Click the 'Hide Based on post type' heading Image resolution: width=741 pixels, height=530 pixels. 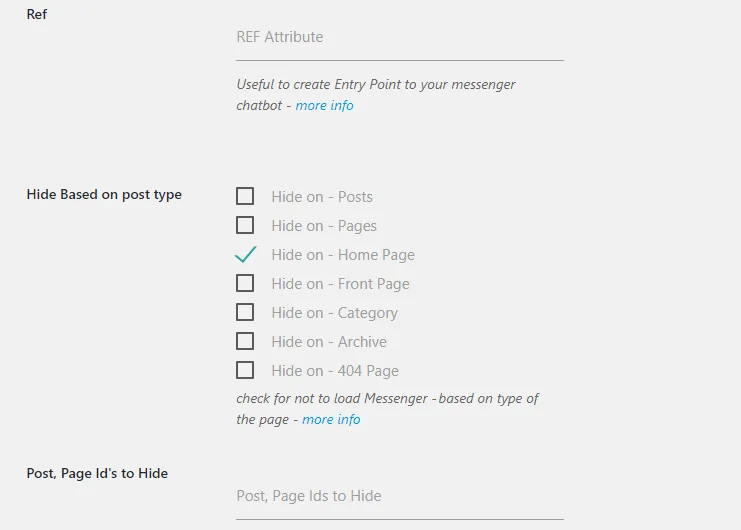point(104,194)
